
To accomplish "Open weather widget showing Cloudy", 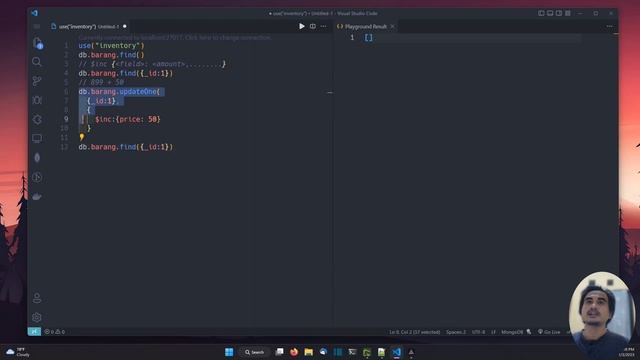I will tap(18, 352).
